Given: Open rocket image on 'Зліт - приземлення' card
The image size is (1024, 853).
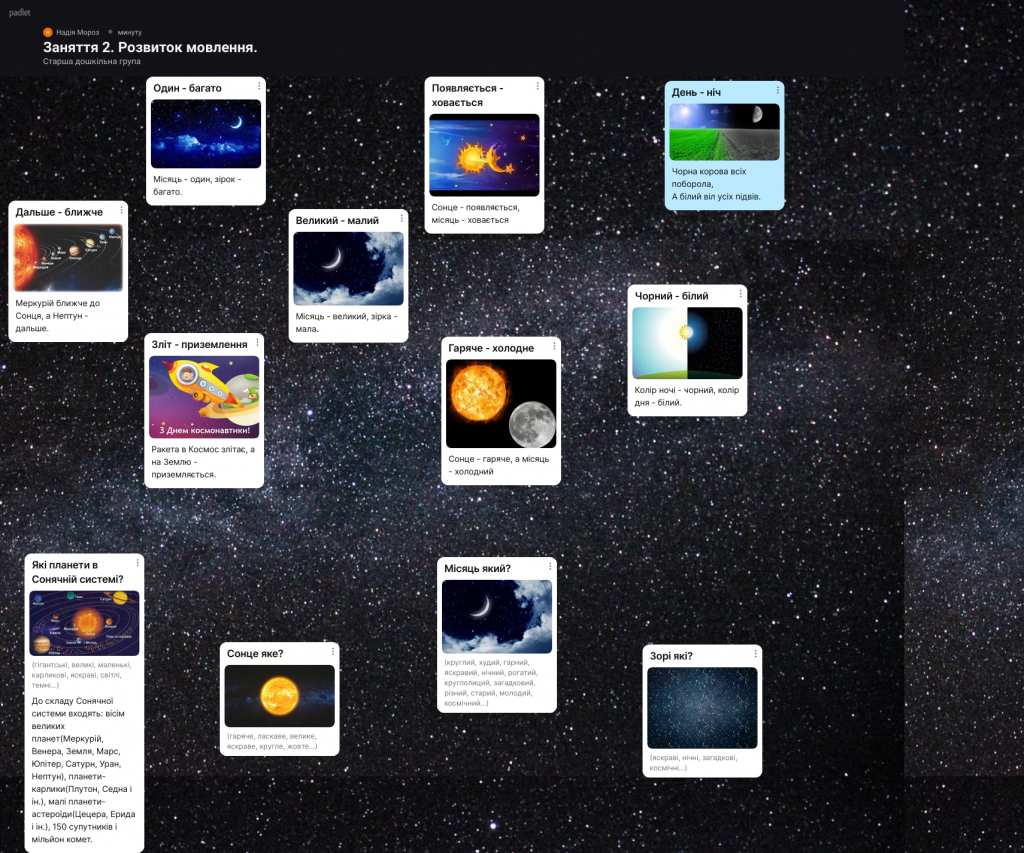Looking at the screenshot, I should 204,397.
